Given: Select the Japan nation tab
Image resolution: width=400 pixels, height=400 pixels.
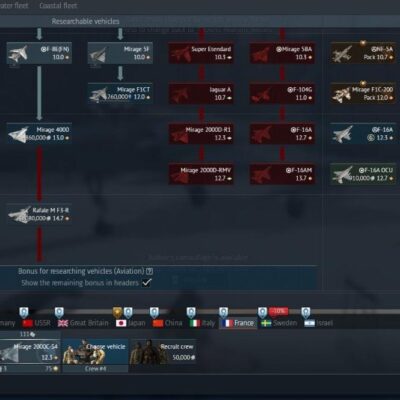Looking at the screenshot, I should pyautogui.click(x=131, y=323).
